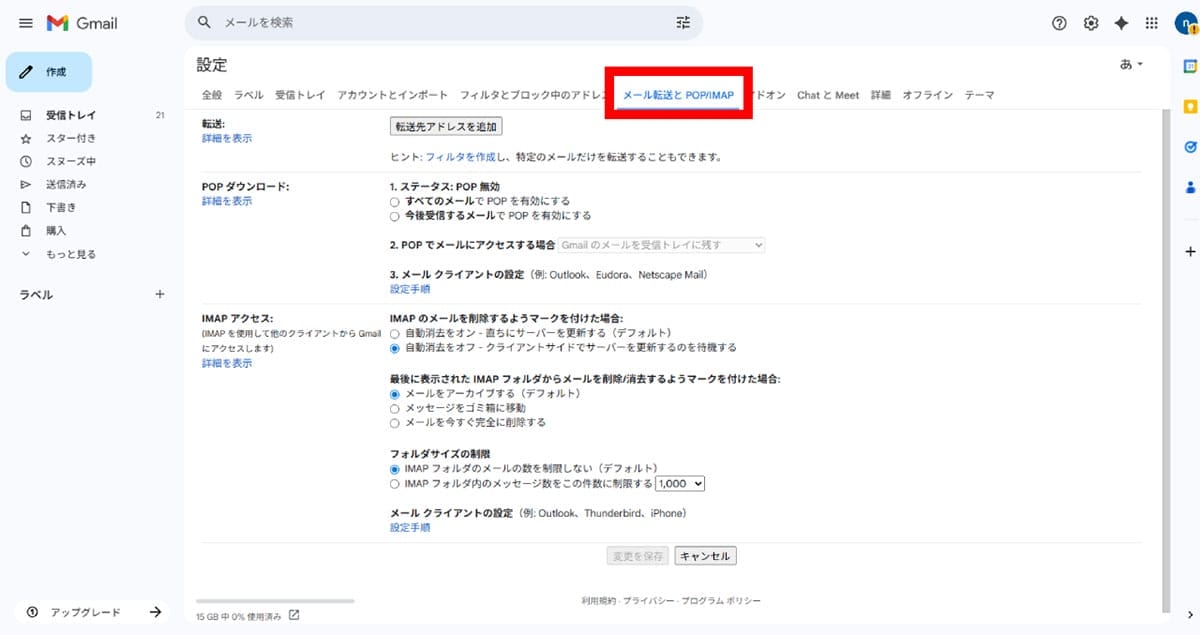Expand もっと見る in left sidebar
This screenshot has width=1200, height=635.
(70, 254)
